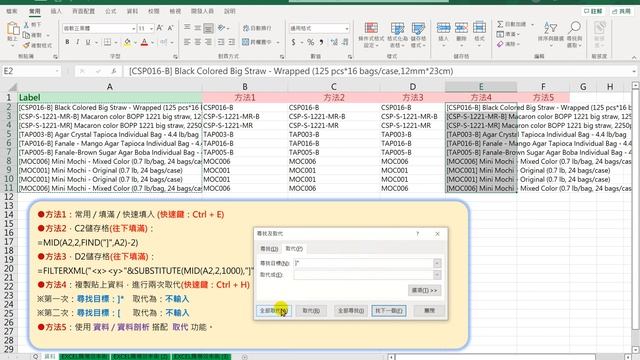Apply cell borders icon
Image resolution: width=640 pixels, height=360 pixels.
[107, 42]
